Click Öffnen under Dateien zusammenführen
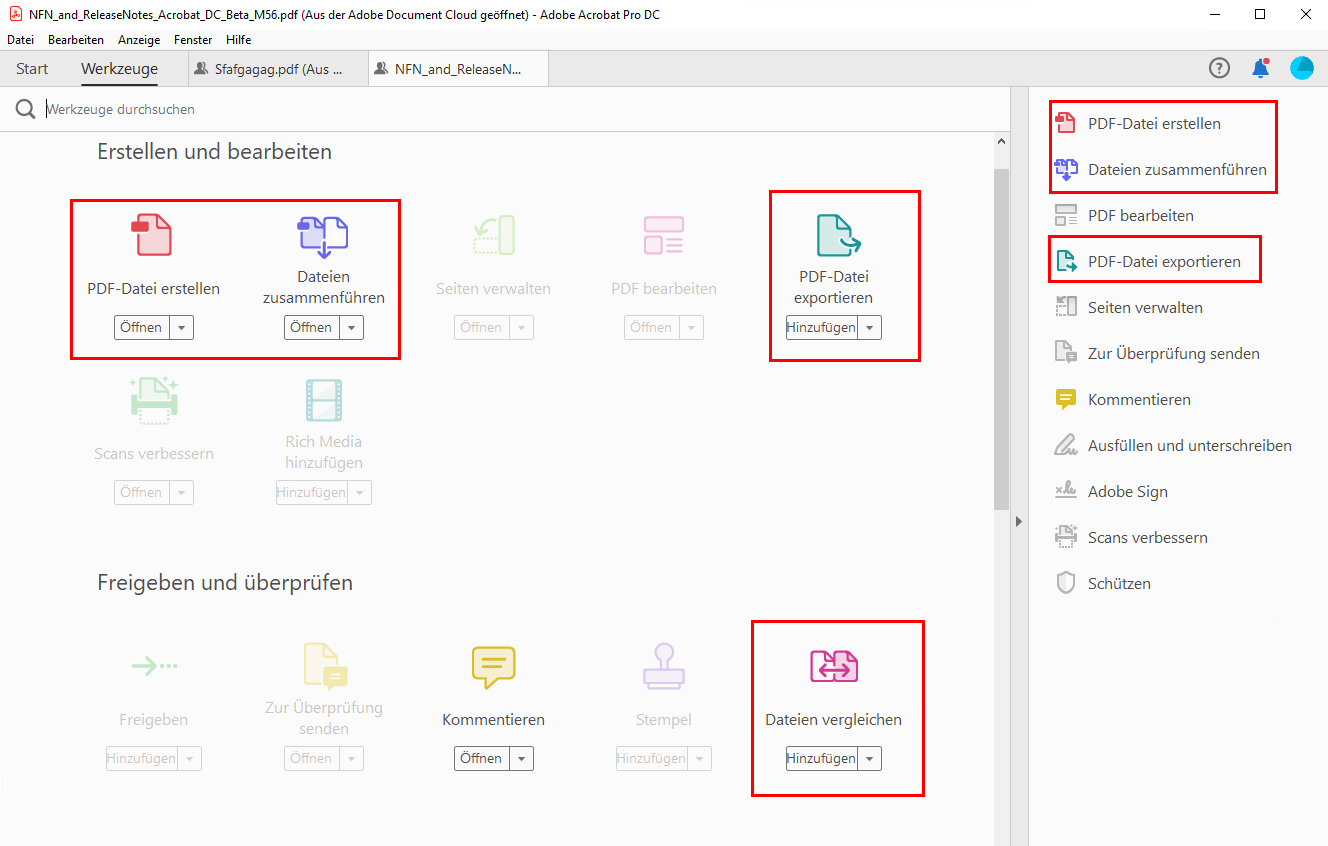1328x846 pixels. (x=311, y=327)
